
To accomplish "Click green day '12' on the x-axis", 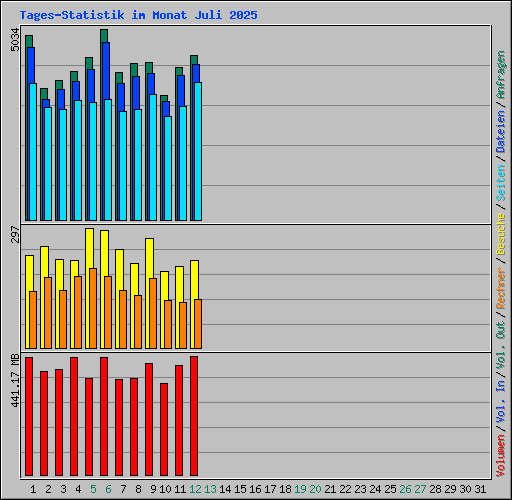I will (x=195, y=489).
